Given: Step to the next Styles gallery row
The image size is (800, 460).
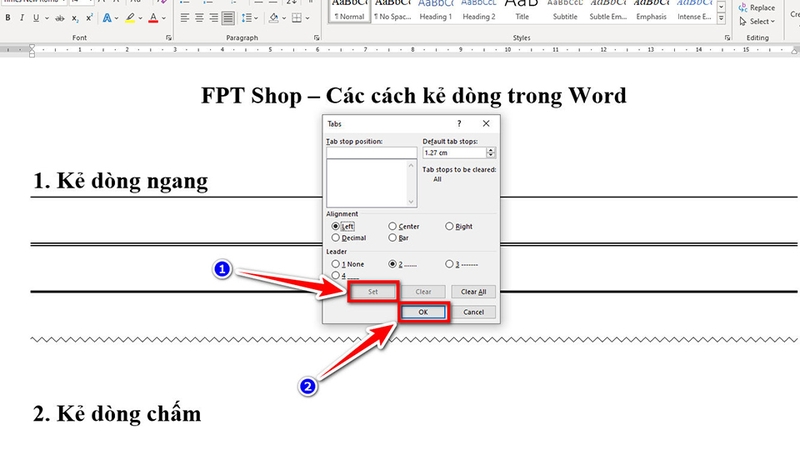Looking at the screenshot, I should point(721,7).
